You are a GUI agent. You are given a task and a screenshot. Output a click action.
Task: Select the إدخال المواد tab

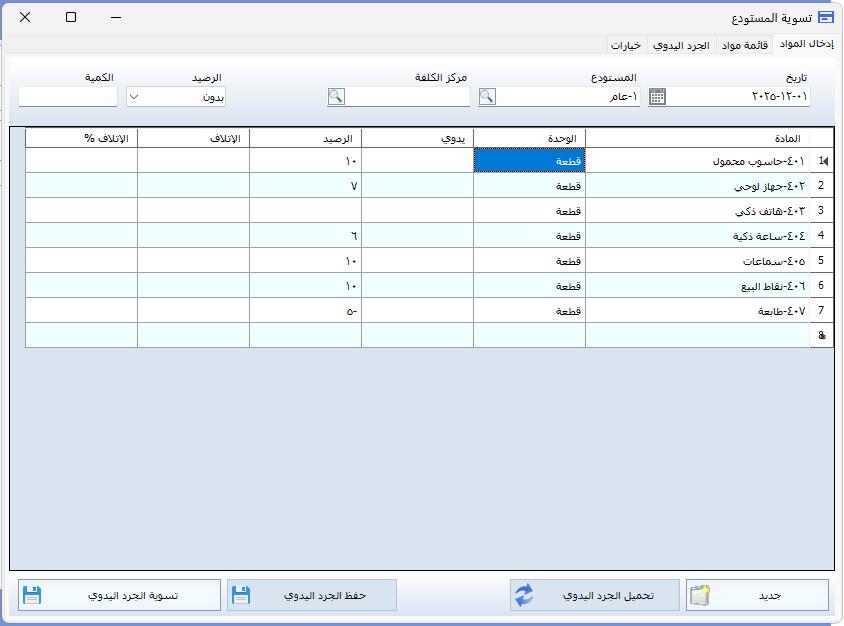(x=806, y=45)
